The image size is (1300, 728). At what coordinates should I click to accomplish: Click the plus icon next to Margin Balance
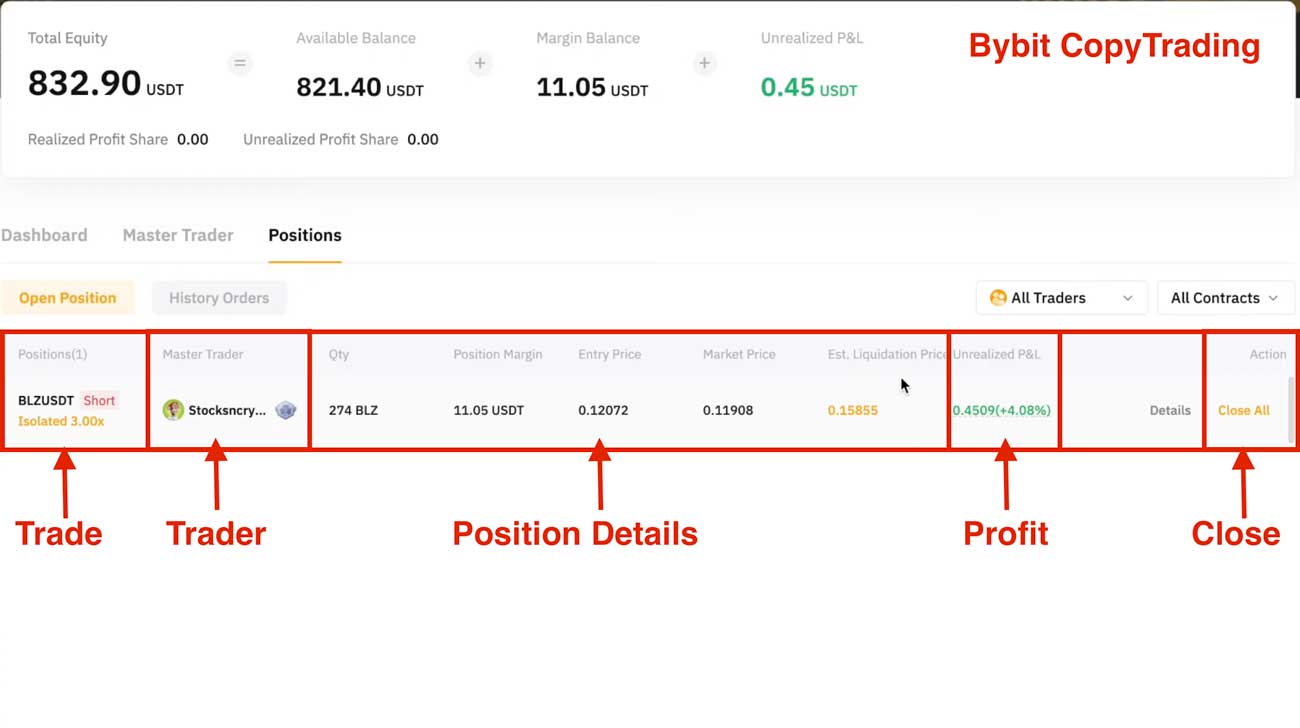[x=704, y=62]
